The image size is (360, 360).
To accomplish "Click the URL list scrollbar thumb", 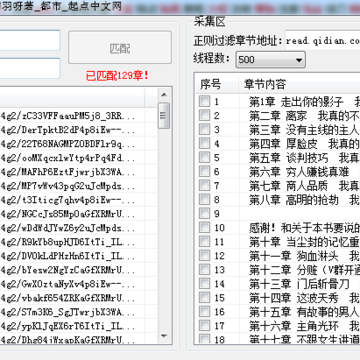I will pos(164,116).
